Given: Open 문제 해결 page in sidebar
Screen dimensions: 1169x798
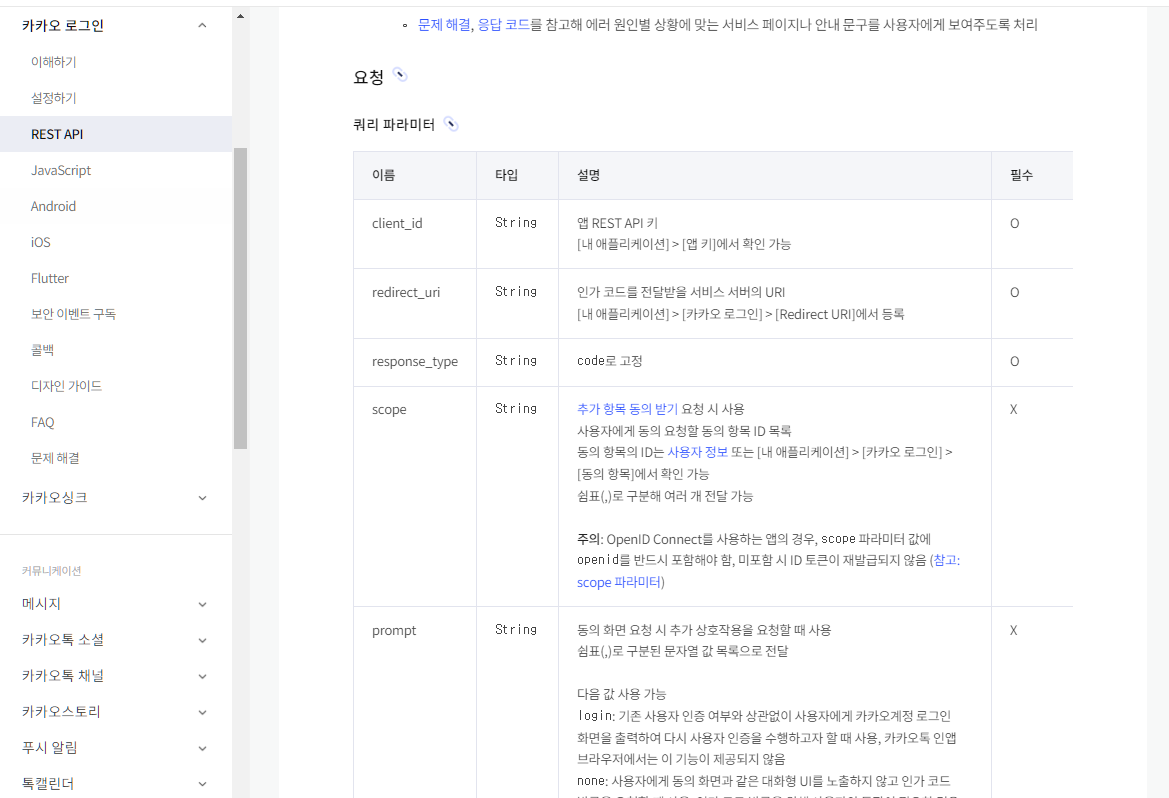Looking at the screenshot, I should (55, 458).
